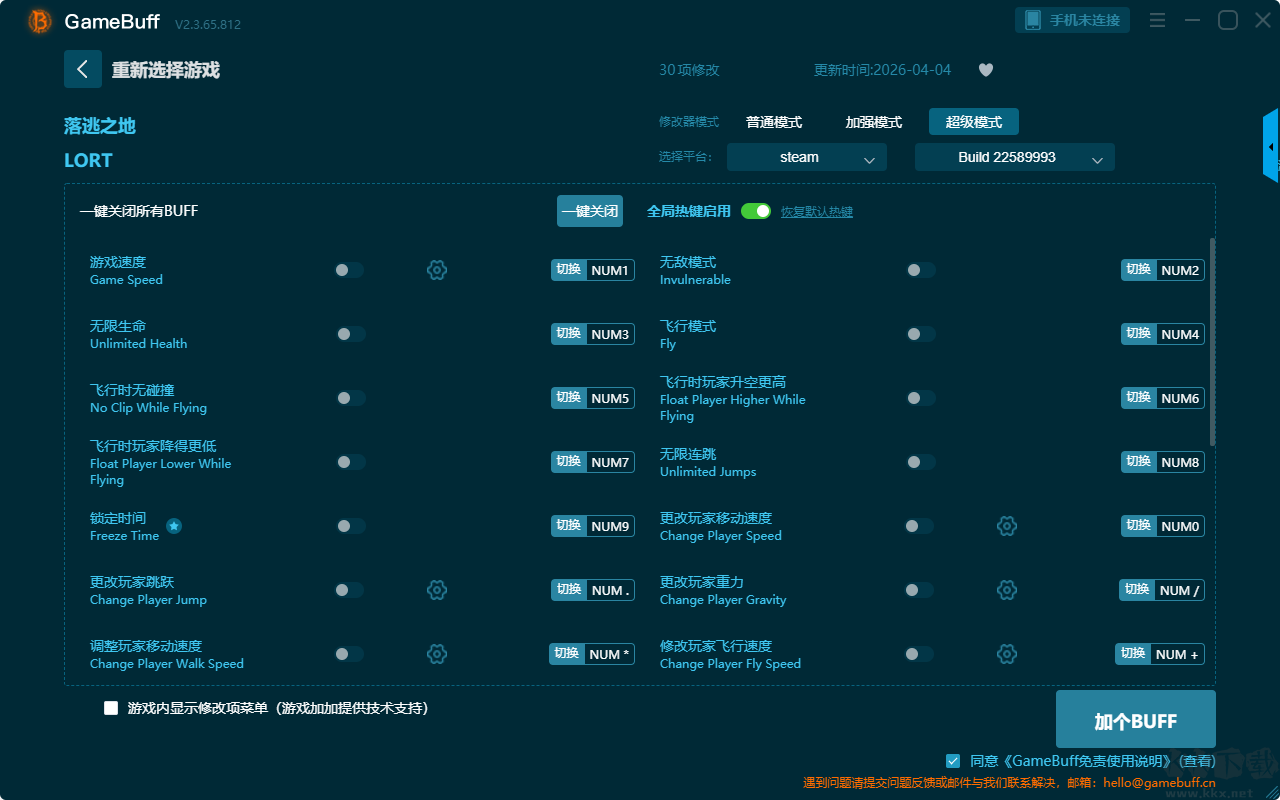Click the 切换 button for NUM3

pyautogui.click(x=569, y=334)
